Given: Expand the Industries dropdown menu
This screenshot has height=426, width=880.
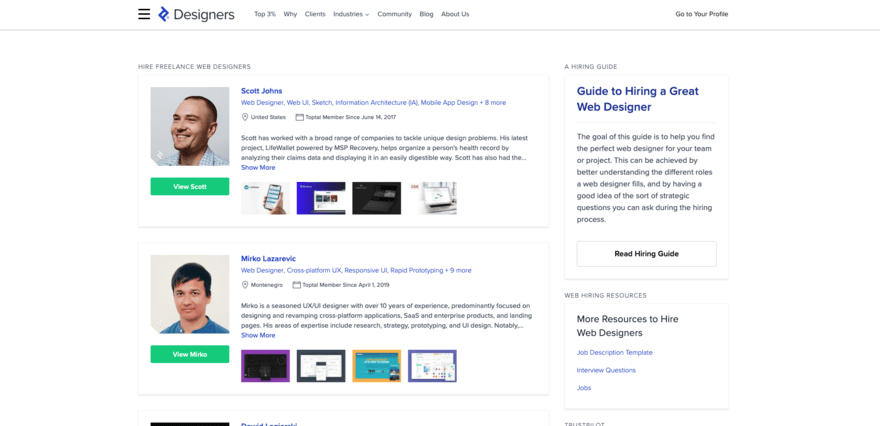Looking at the screenshot, I should pyautogui.click(x=350, y=14).
